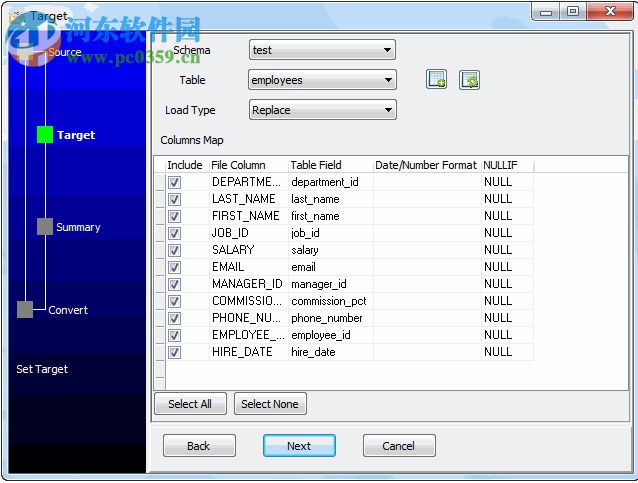Image resolution: width=638 pixels, height=483 pixels.
Task: Click the File Column header
Action: pos(249,165)
